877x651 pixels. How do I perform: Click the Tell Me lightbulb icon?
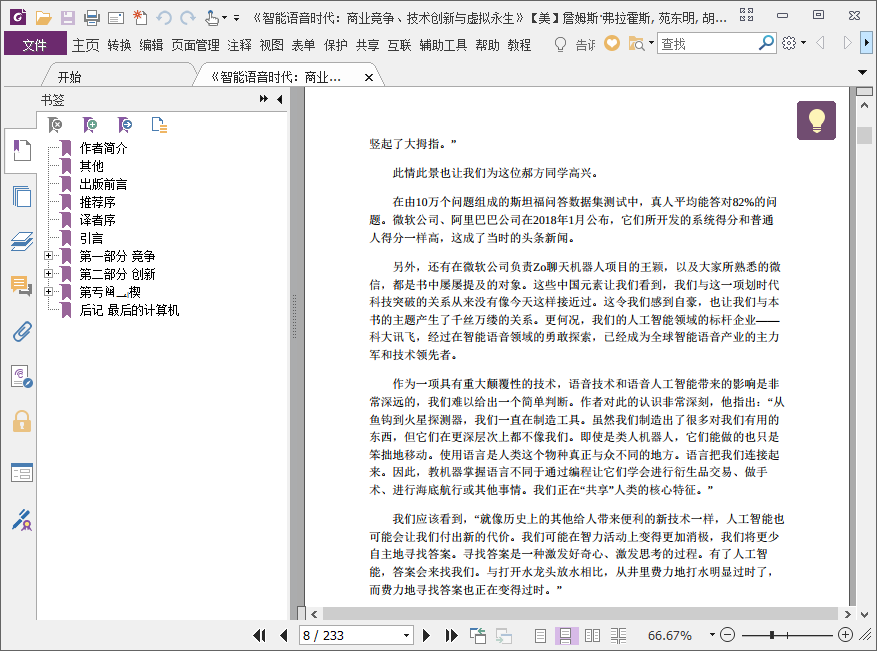(x=560, y=44)
